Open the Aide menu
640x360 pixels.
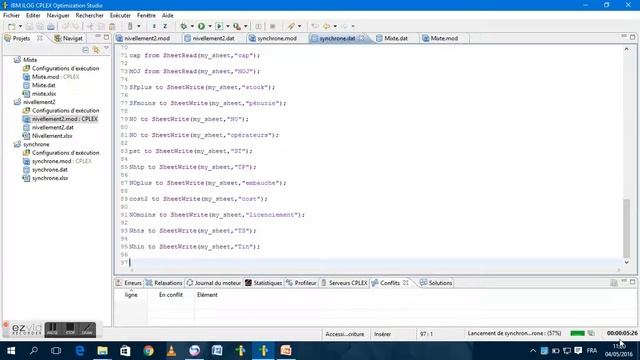[x=168, y=15]
